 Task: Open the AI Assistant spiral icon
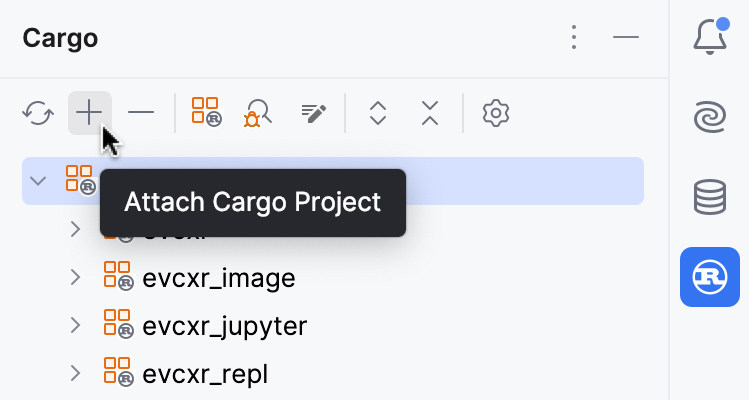(x=709, y=116)
